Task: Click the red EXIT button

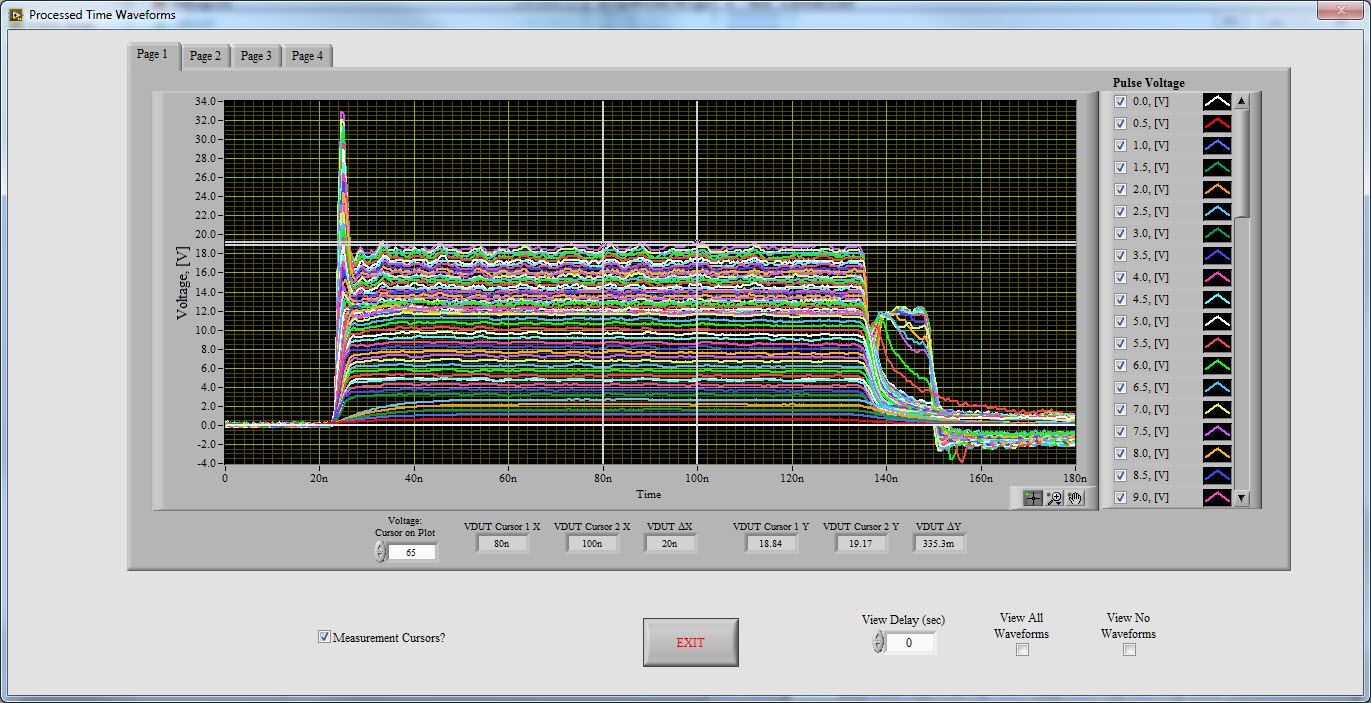Action: click(x=690, y=642)
